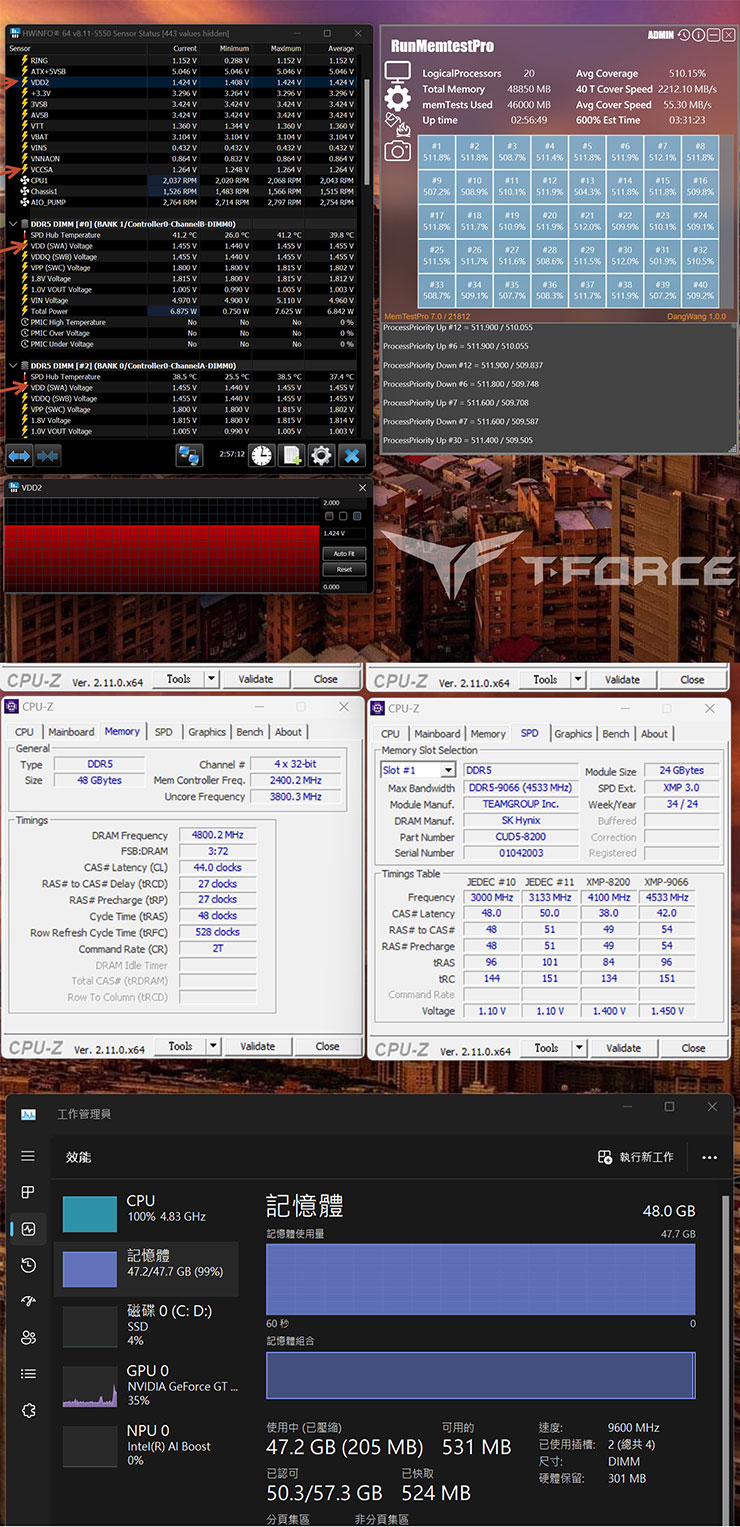Click RunMemtestPro monitor icon
The height and width of the screenshot is (1527, 740).
[x=398, y=73]
